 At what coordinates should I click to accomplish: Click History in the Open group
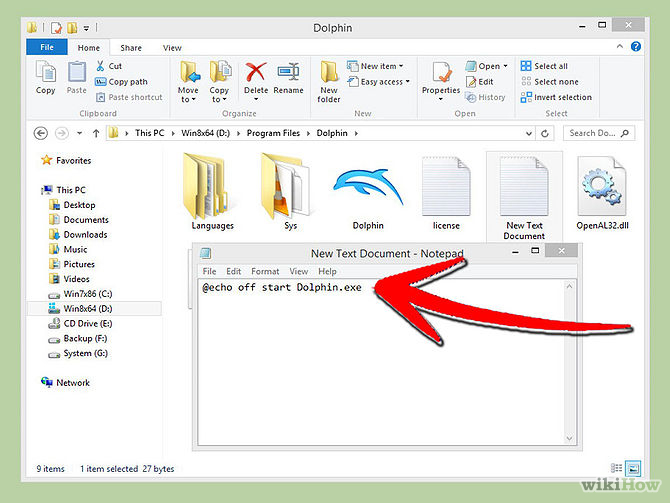coord(485,97)
